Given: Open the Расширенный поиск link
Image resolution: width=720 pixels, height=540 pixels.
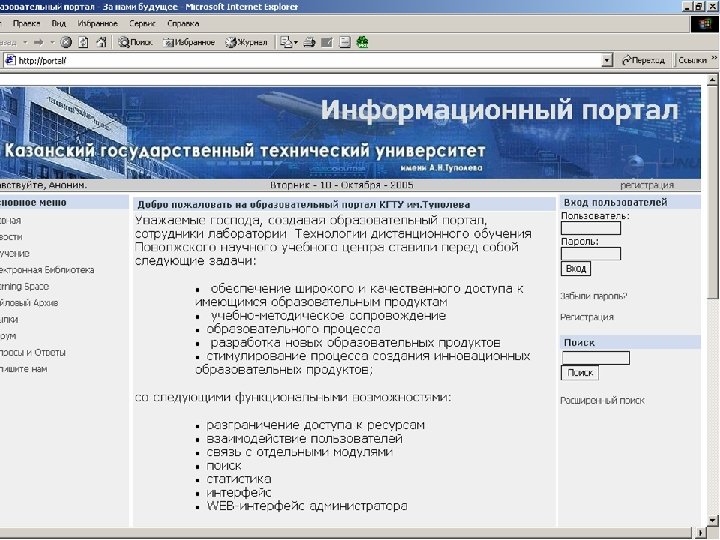Looking at the screenshot, I should (602, 400).
